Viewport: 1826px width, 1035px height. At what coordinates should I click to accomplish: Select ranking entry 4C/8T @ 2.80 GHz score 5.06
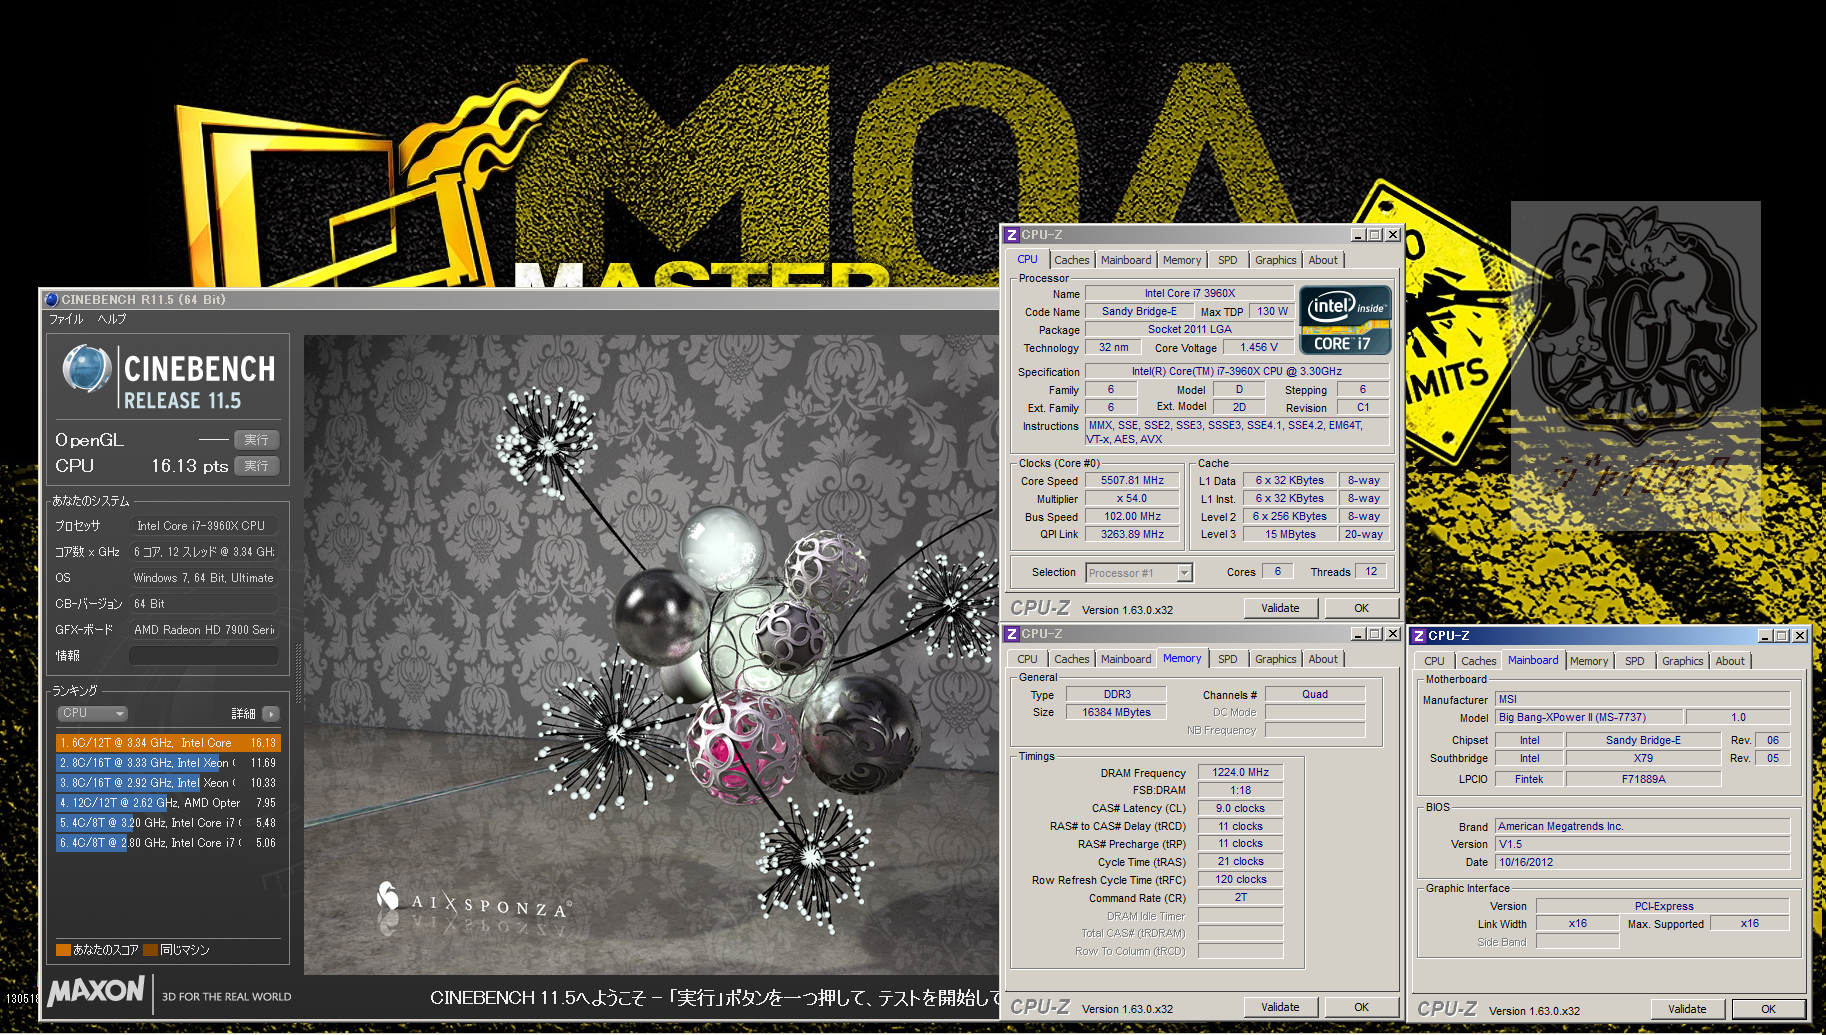[x=168, y=843]
